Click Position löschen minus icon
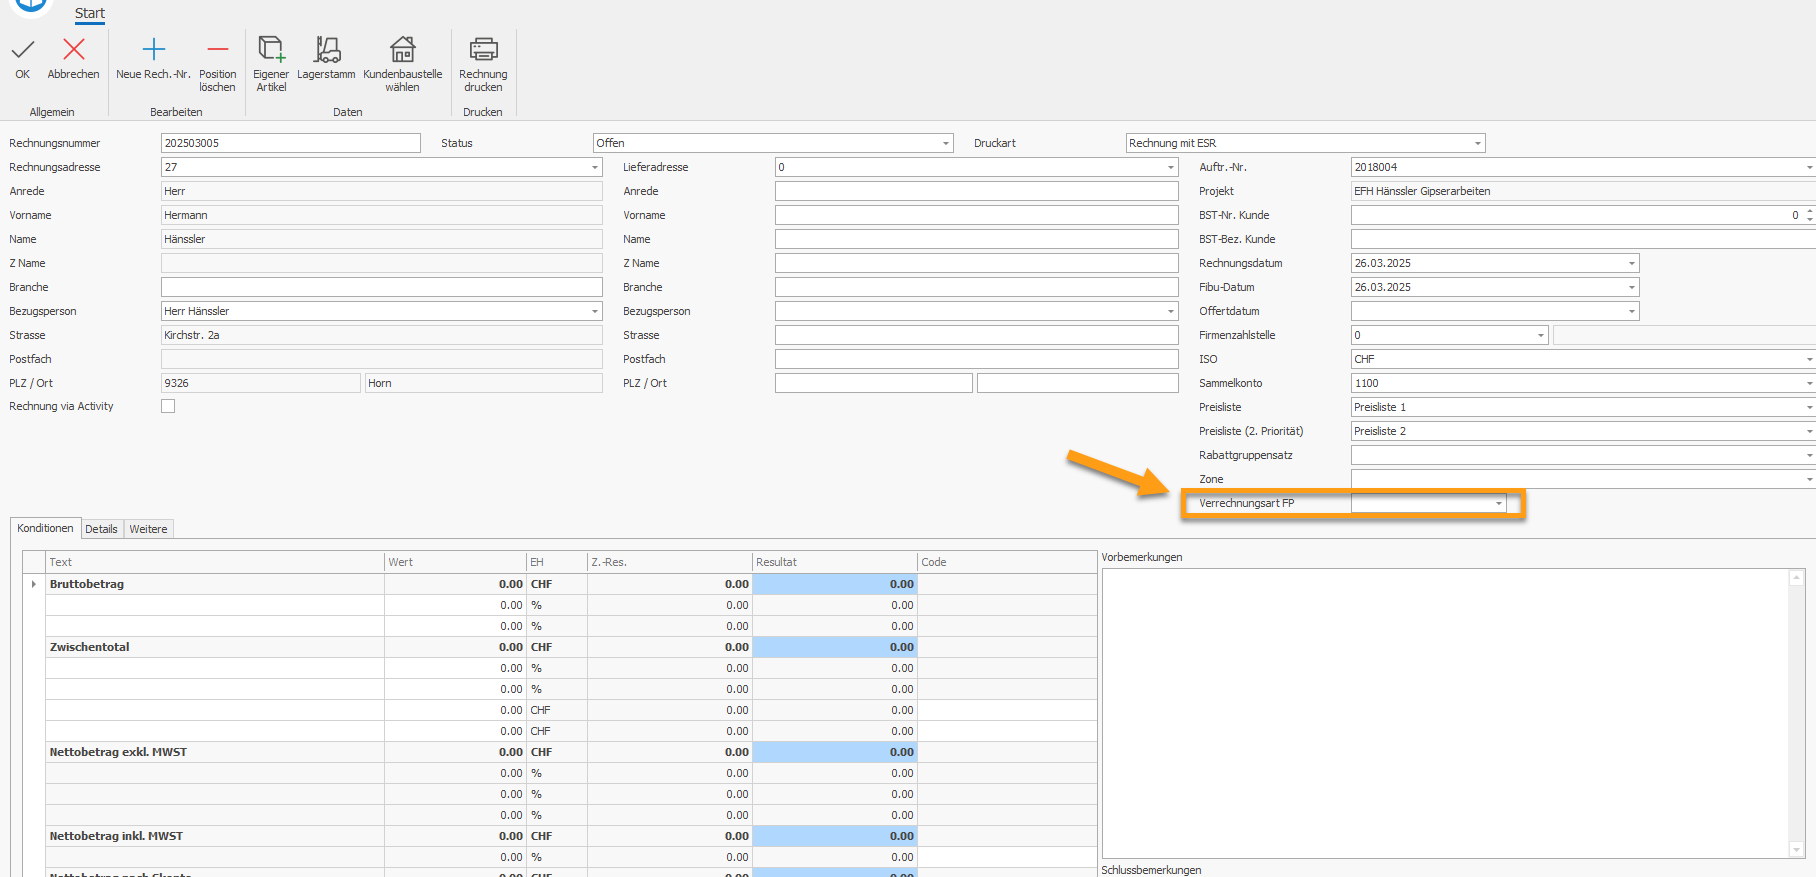This screenshot has width=1816, height=877. (x=217, y=50)
